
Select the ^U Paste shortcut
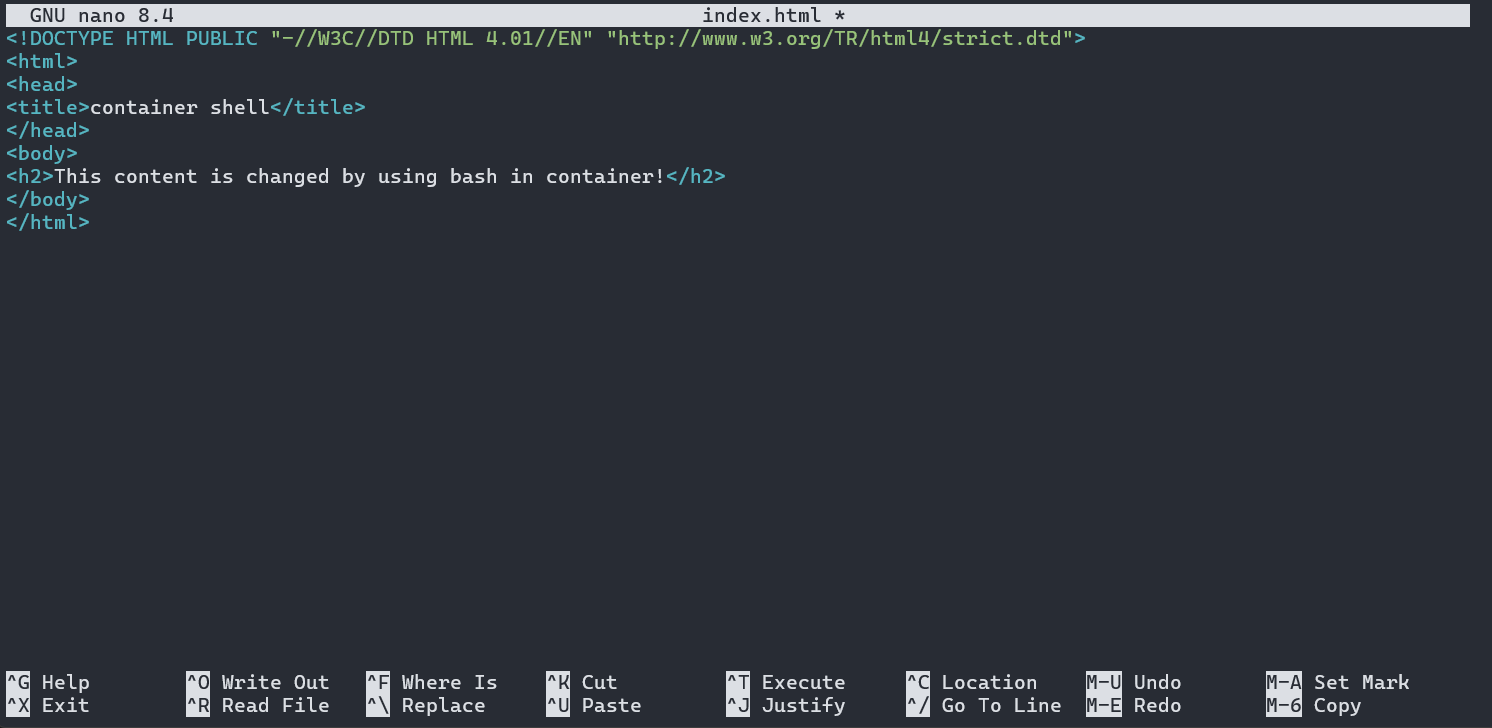[594, 705]
